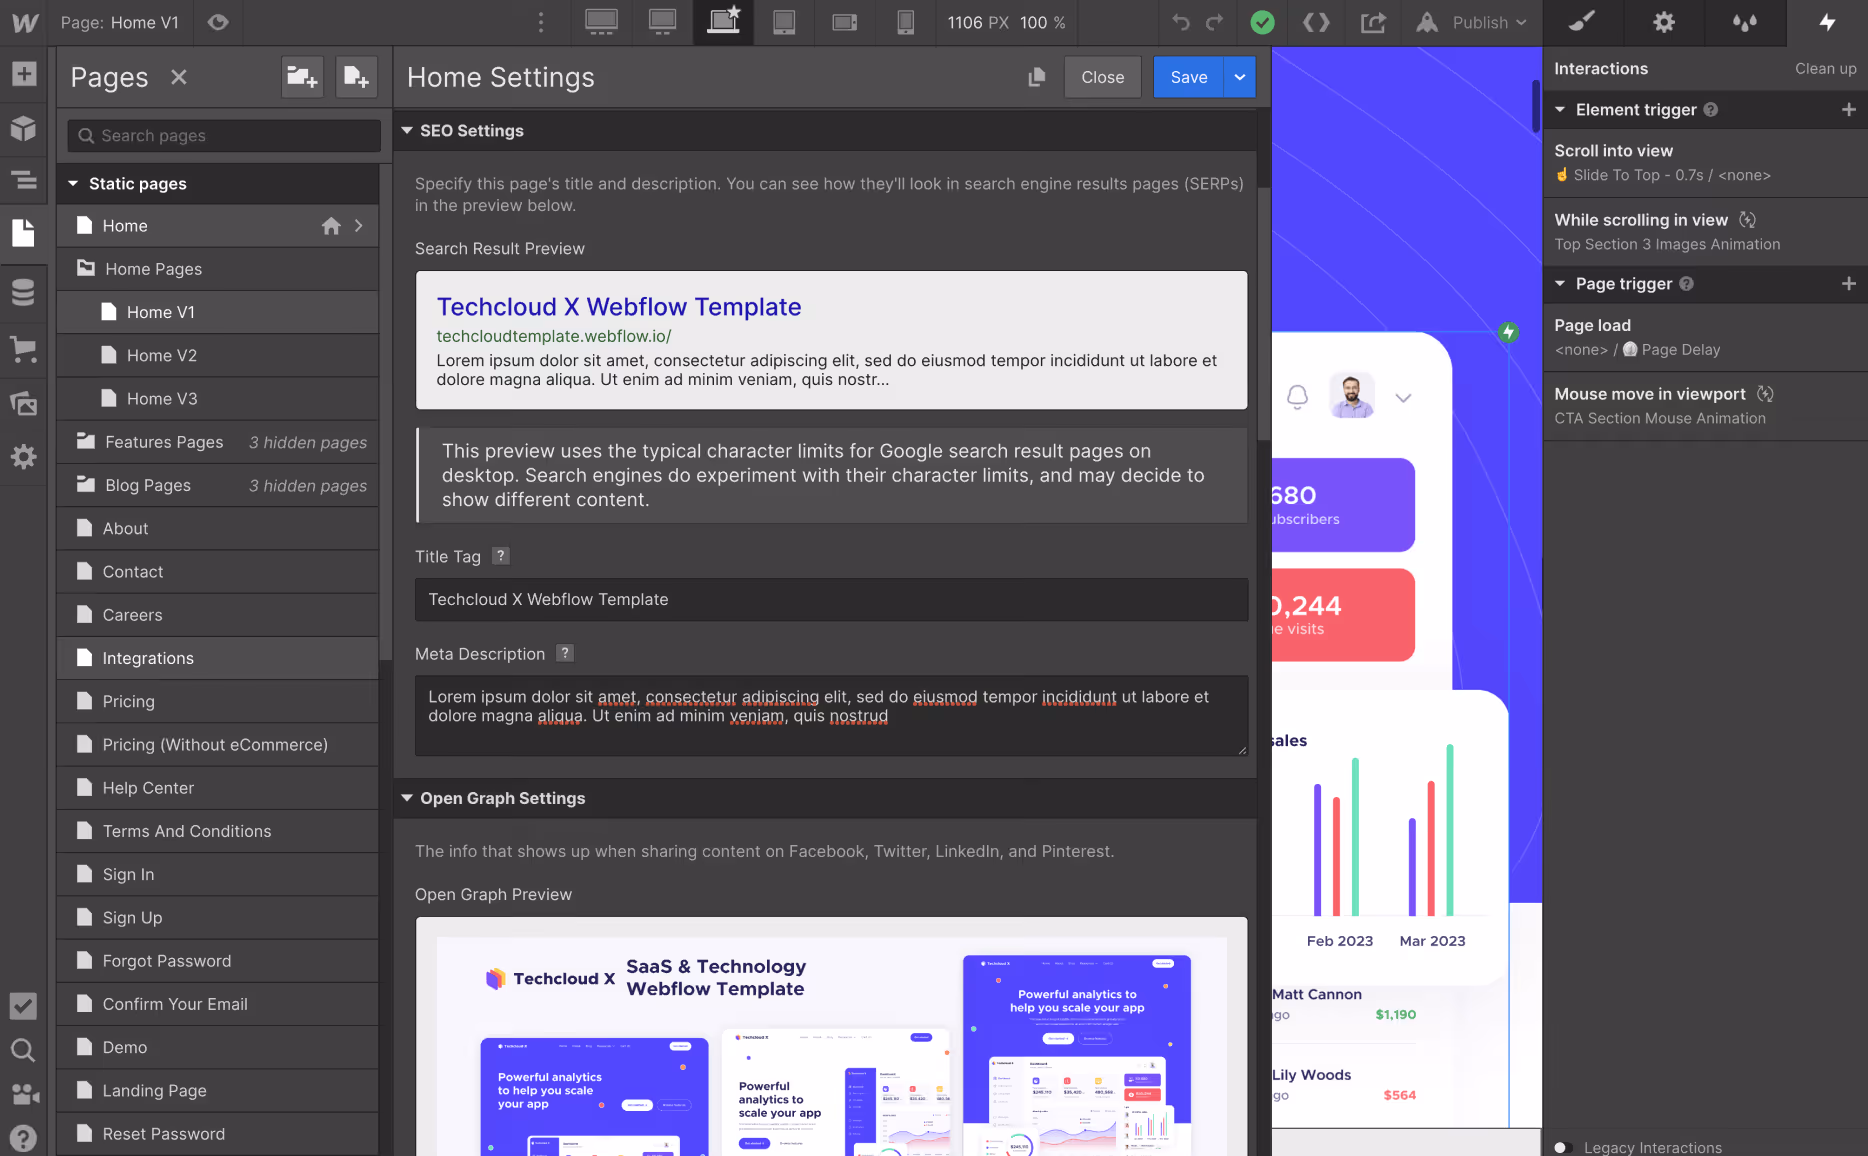Switch to the tablet breakpoint preview
Viewport: 1868px width, 1156px height.
tap(784, 22)
